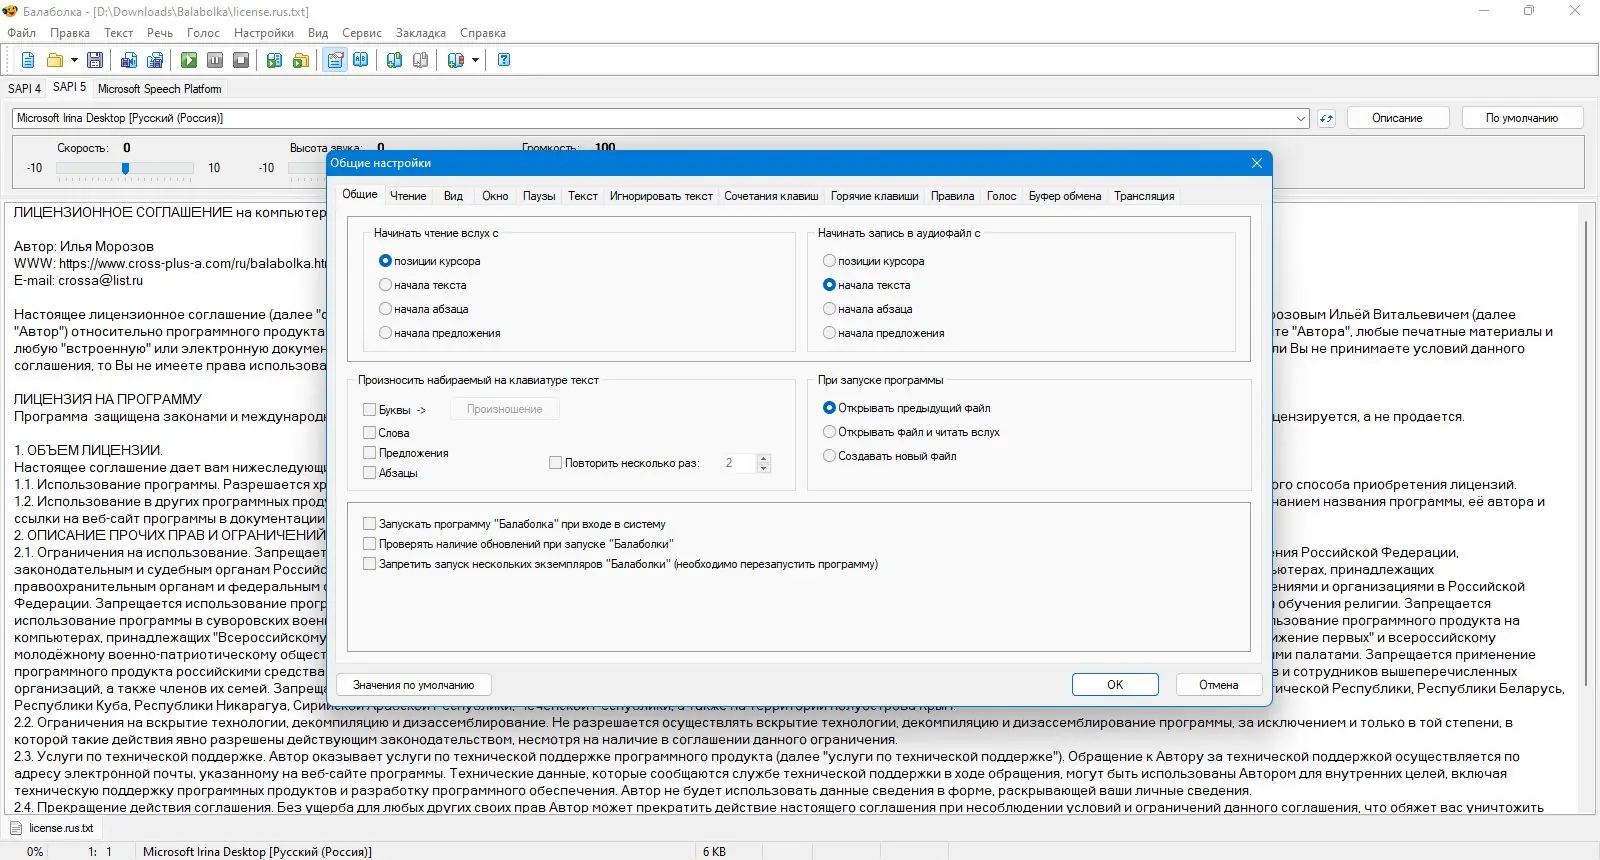
Task: Switch to the SAPI 4 voice tab
Action: 24,89
